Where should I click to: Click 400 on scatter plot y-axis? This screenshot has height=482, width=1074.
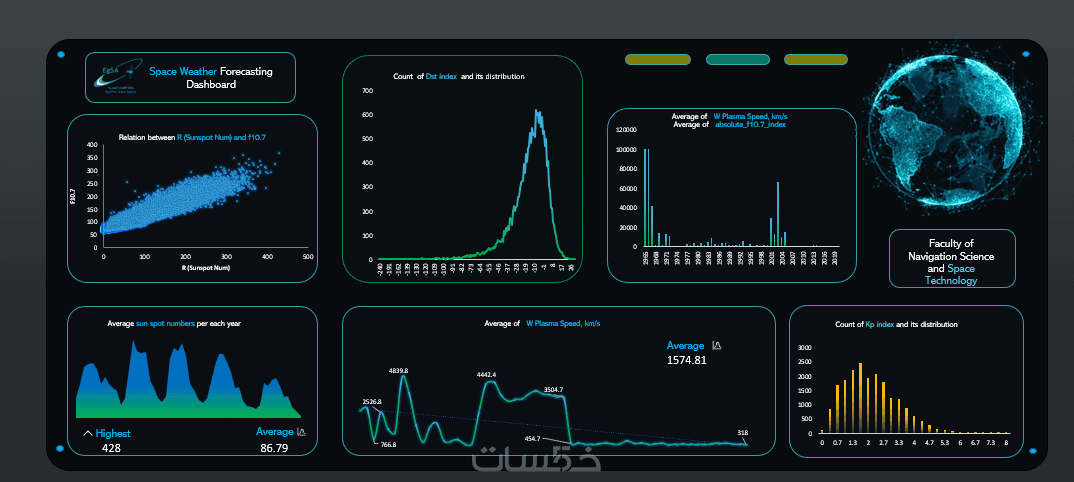click(x=92, y=145)
